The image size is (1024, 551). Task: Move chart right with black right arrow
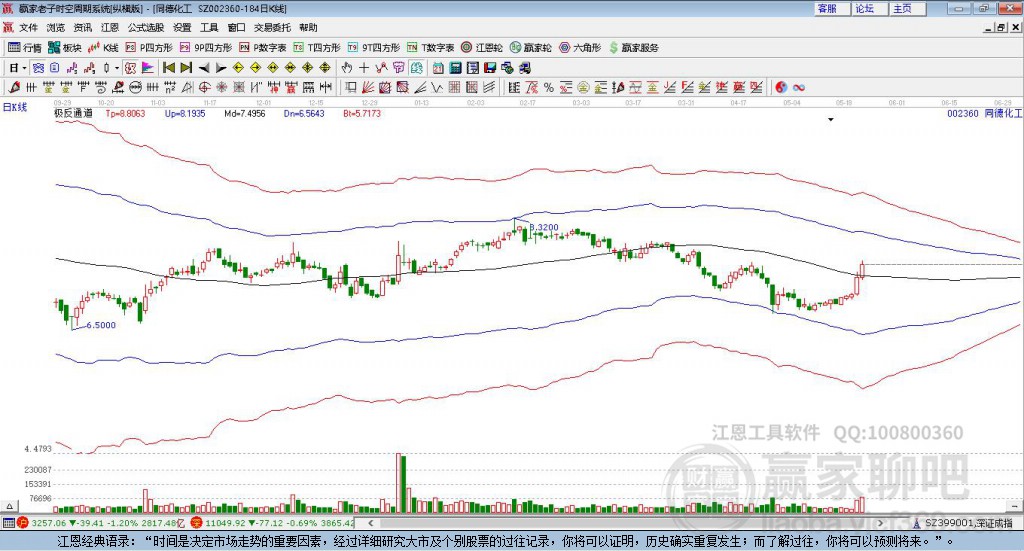point(221,68)
